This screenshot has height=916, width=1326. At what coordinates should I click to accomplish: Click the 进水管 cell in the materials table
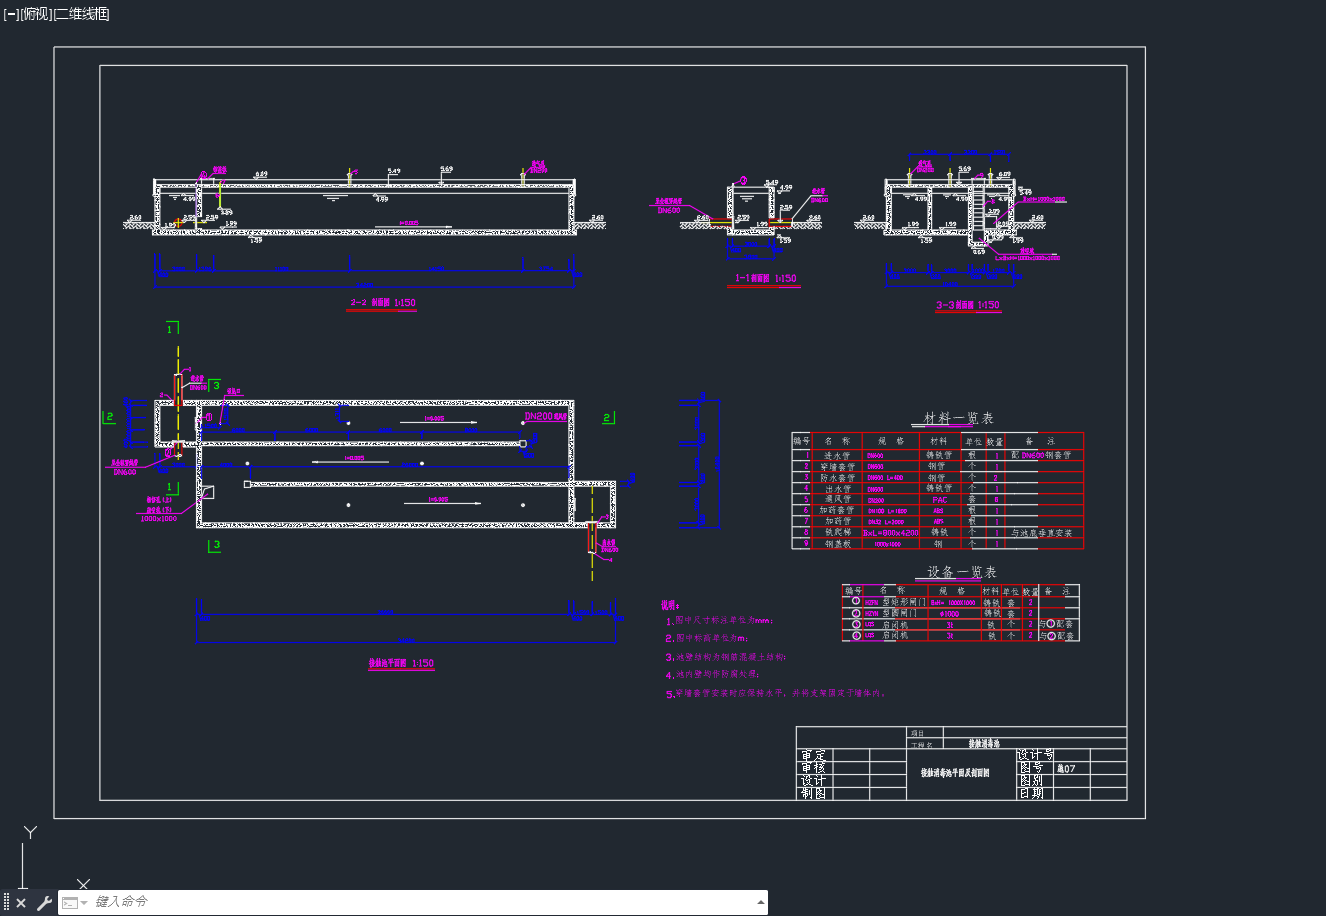(837, 455)
